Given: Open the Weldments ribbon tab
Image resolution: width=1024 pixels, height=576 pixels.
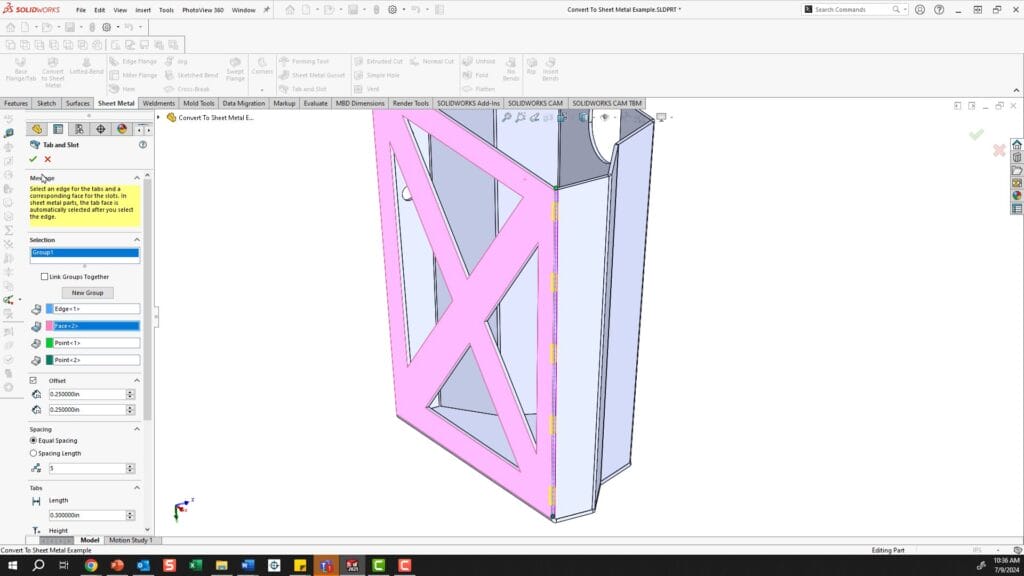Looking at the screenshot, I should pyautogui.click(x=158, y=103).
